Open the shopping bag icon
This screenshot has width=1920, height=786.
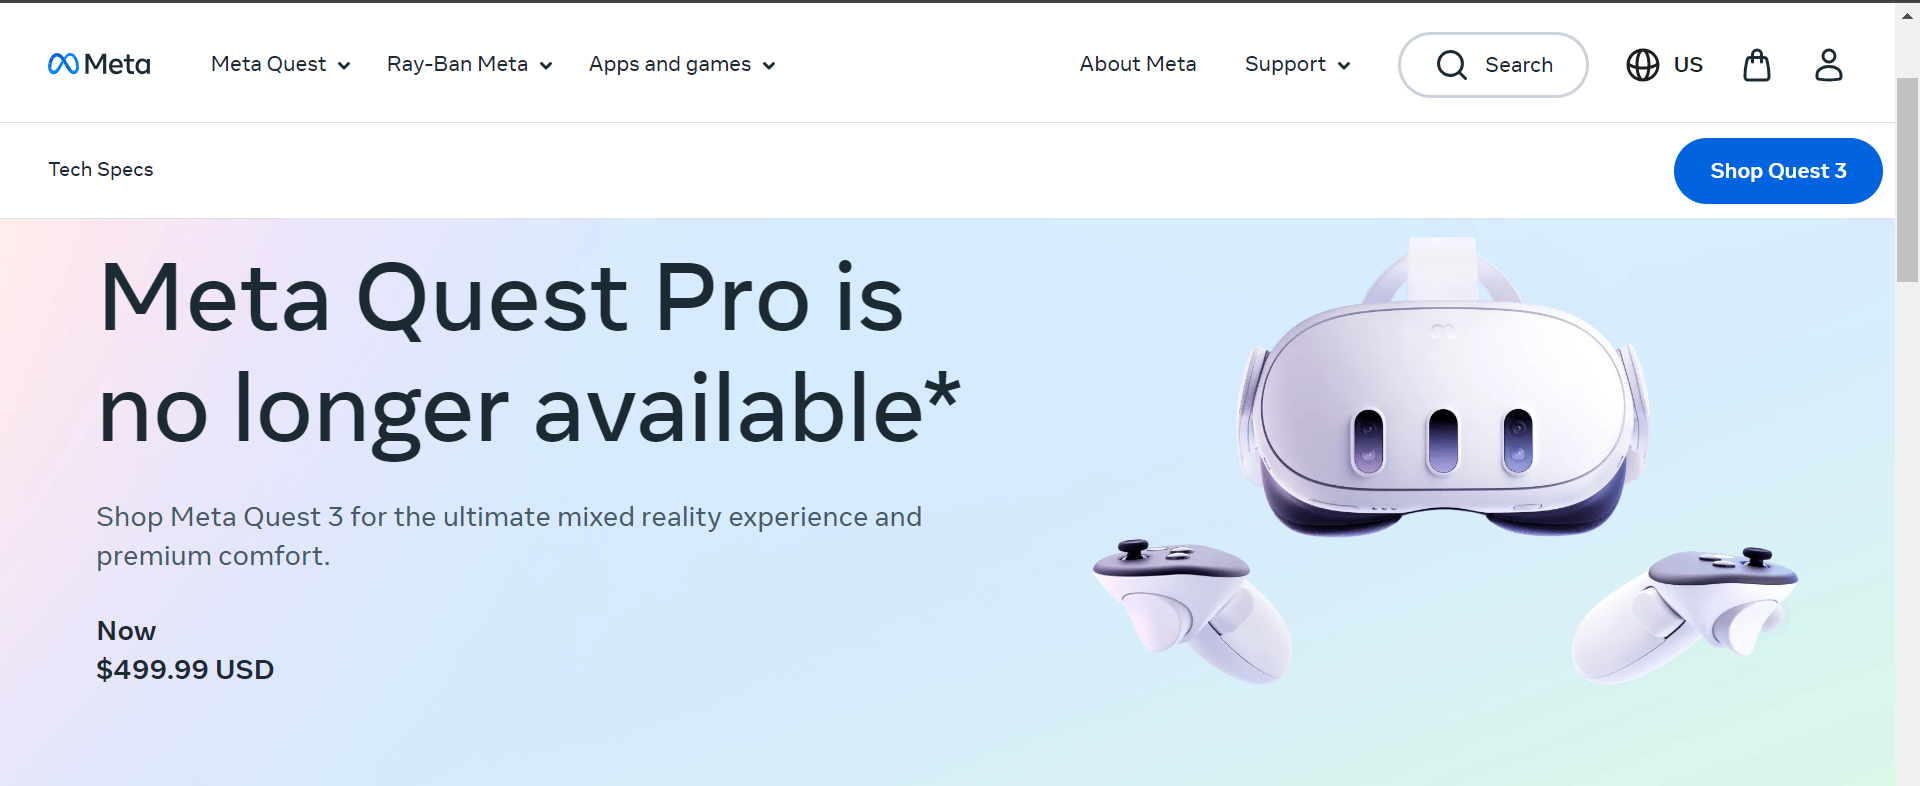[1757, 65]
